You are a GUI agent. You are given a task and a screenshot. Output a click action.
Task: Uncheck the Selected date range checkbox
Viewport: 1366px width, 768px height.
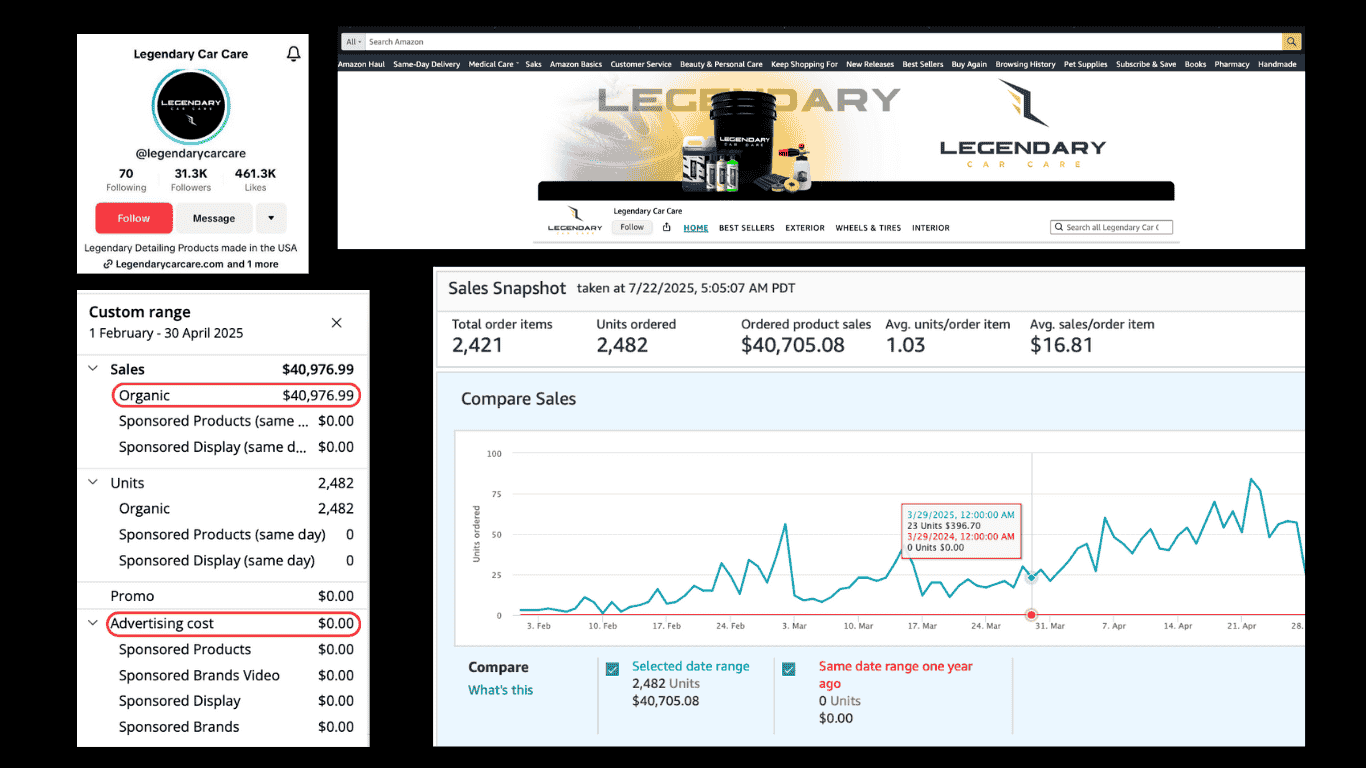(x=612, y=669)
